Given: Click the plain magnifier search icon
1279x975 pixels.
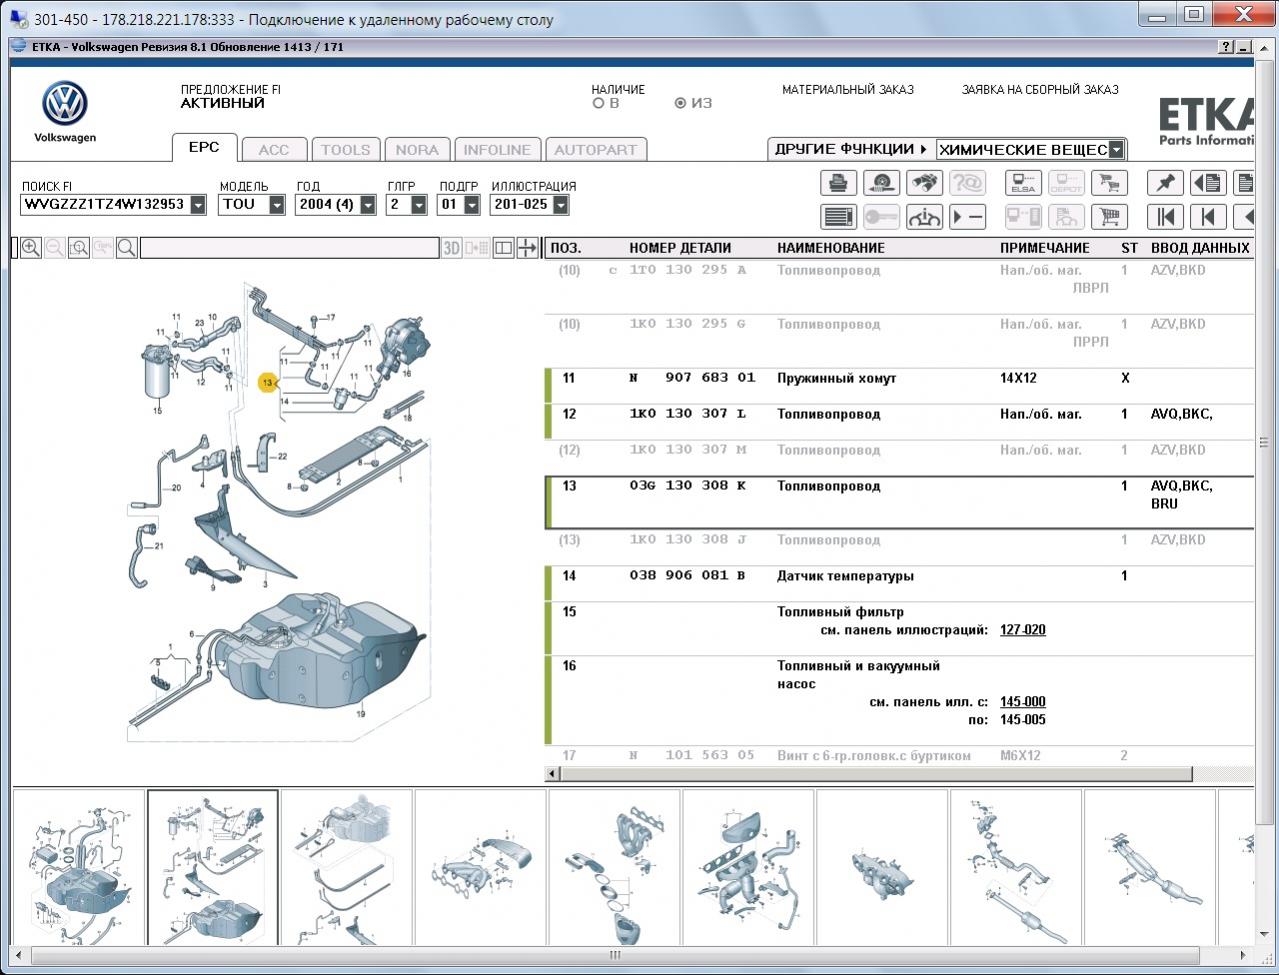Looking at the screenshot, I should point(127,248).
